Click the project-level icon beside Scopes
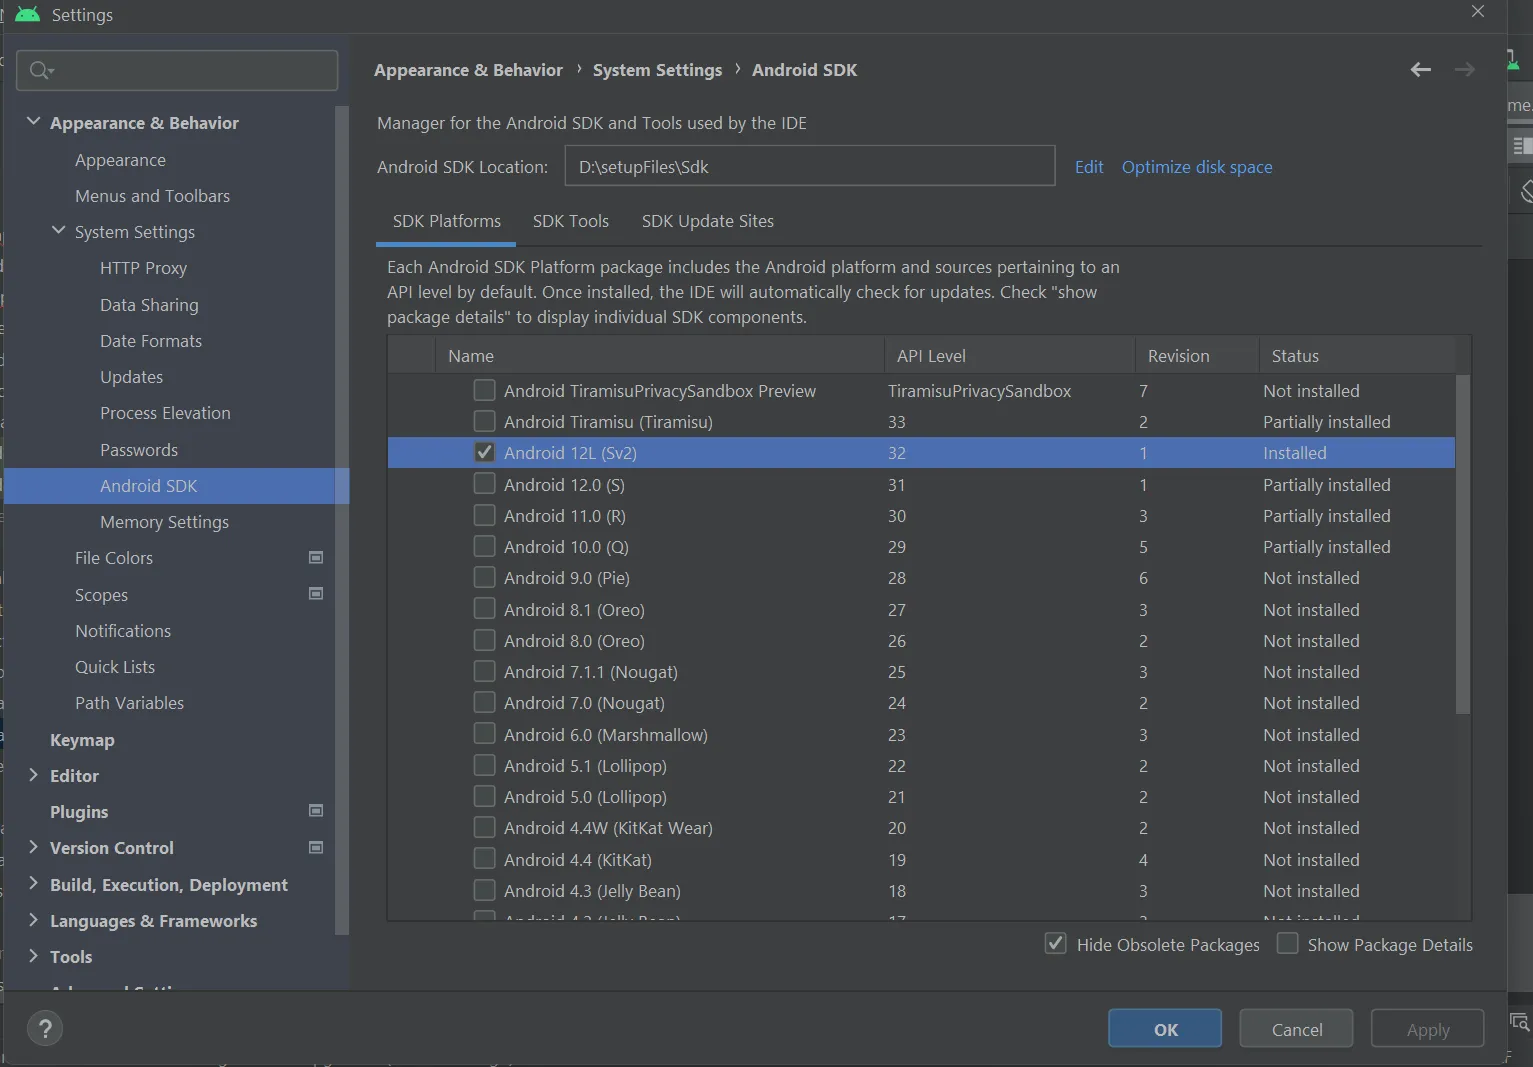This screenshot has width=1533, height=1067. tap(316, 594)
